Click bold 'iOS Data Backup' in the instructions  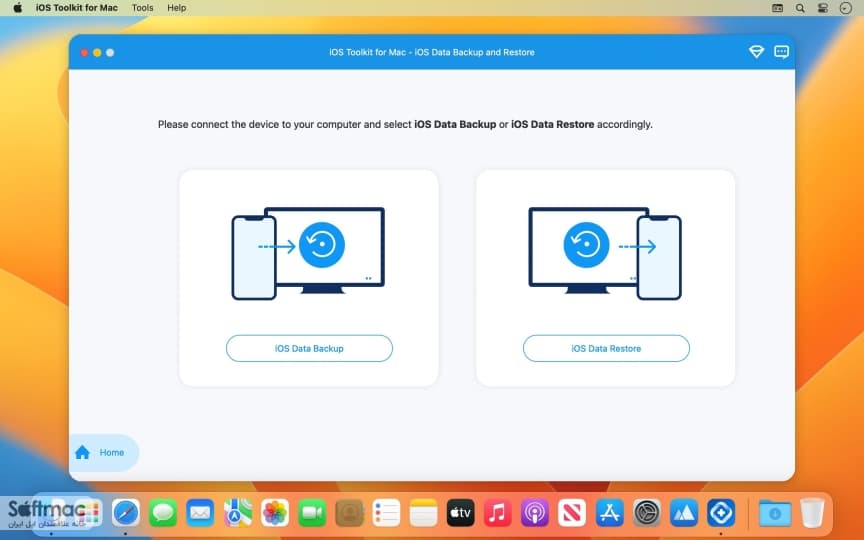pyautogui.click(x=455, y=125)
